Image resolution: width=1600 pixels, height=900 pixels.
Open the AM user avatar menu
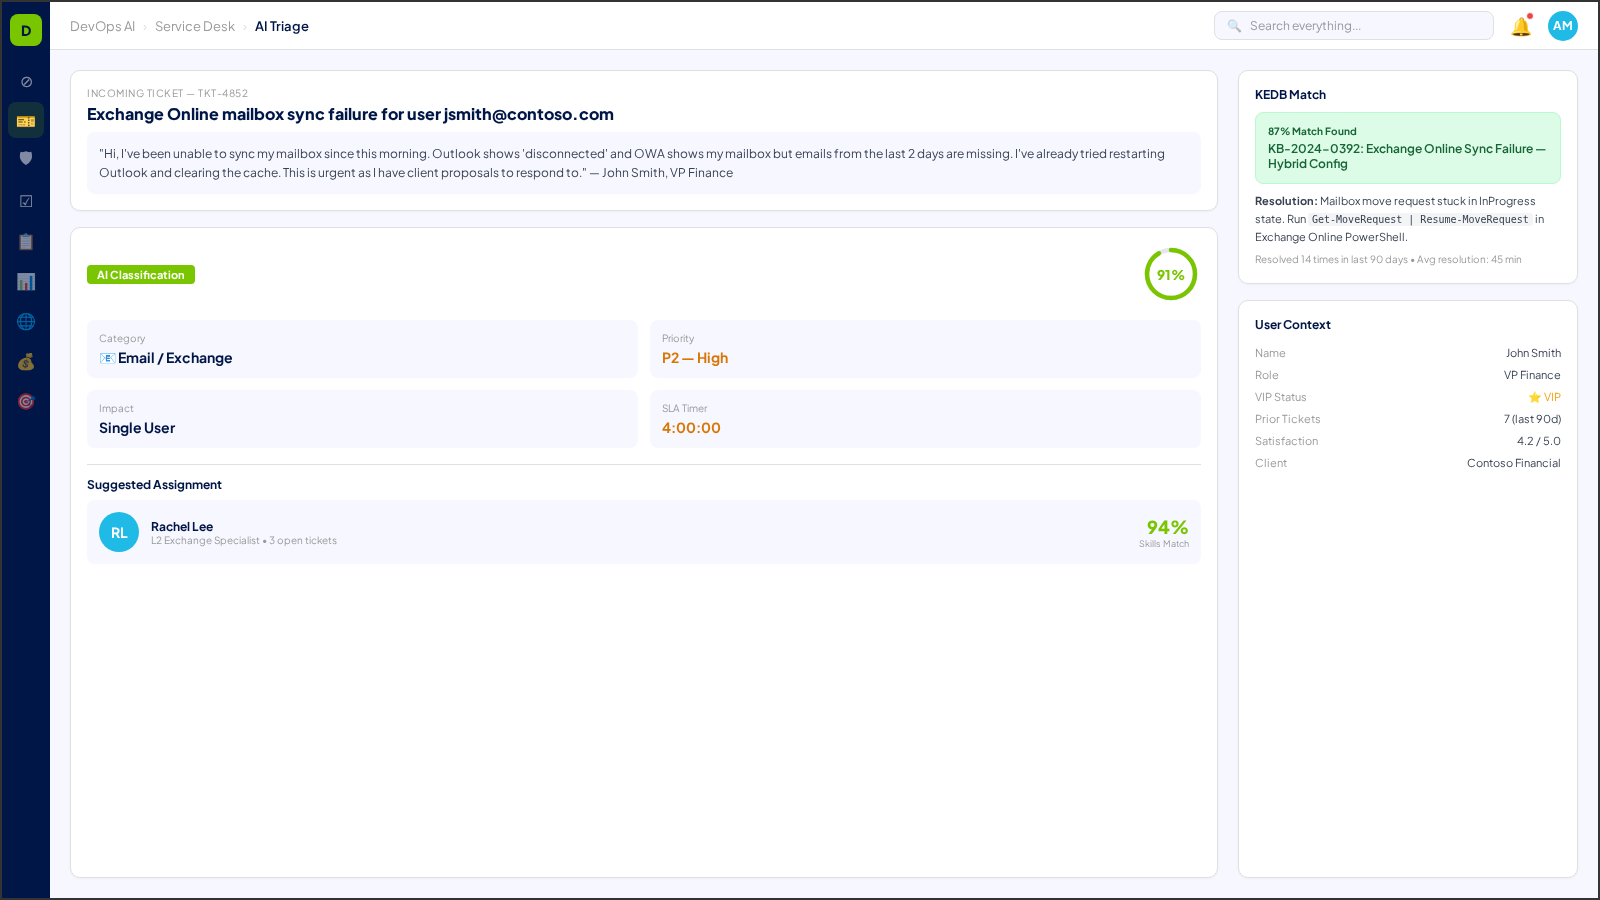pyautogui.click(x=1562, y=26)
